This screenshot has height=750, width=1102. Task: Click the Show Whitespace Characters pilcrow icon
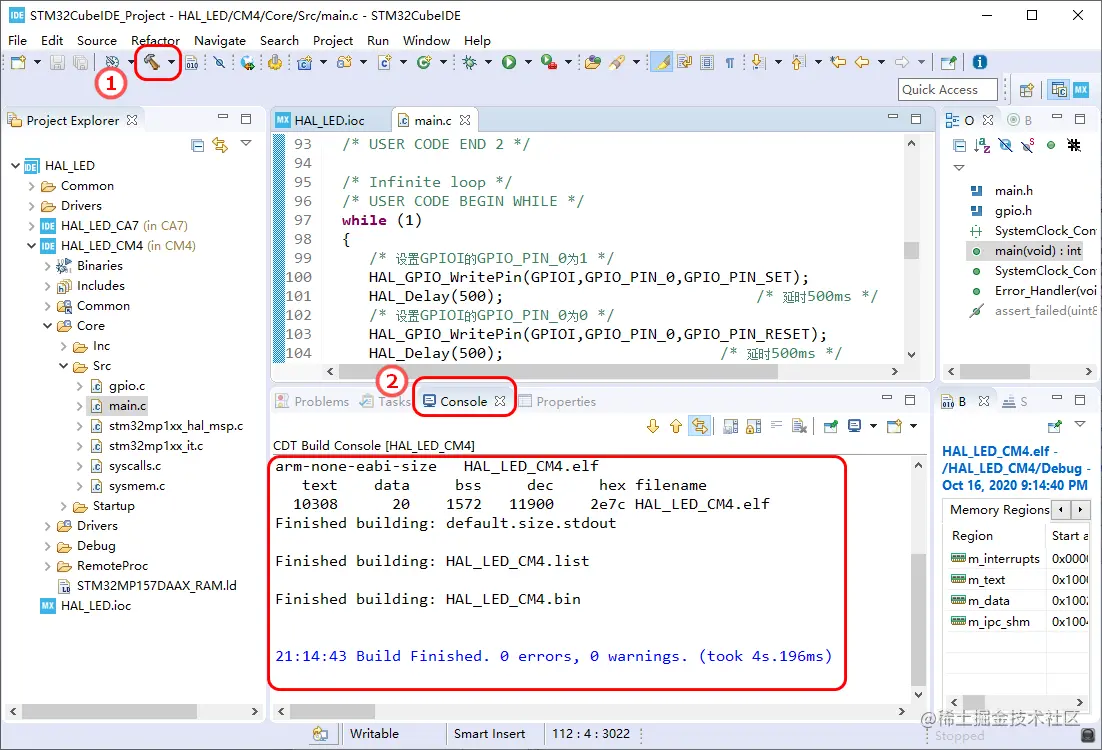[730, 63]
